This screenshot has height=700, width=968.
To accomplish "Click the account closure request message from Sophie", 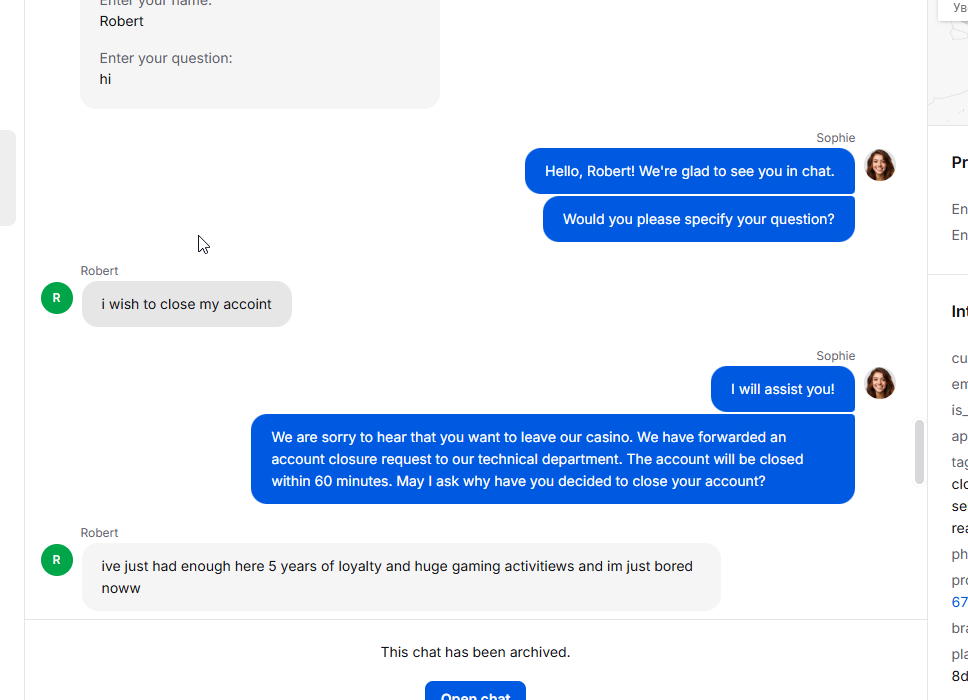I will 553,459.
